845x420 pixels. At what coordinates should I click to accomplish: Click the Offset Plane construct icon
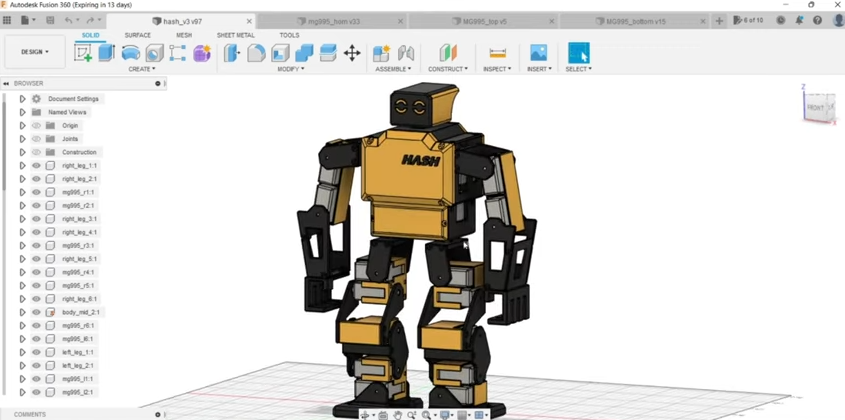(x=448, y=53)
